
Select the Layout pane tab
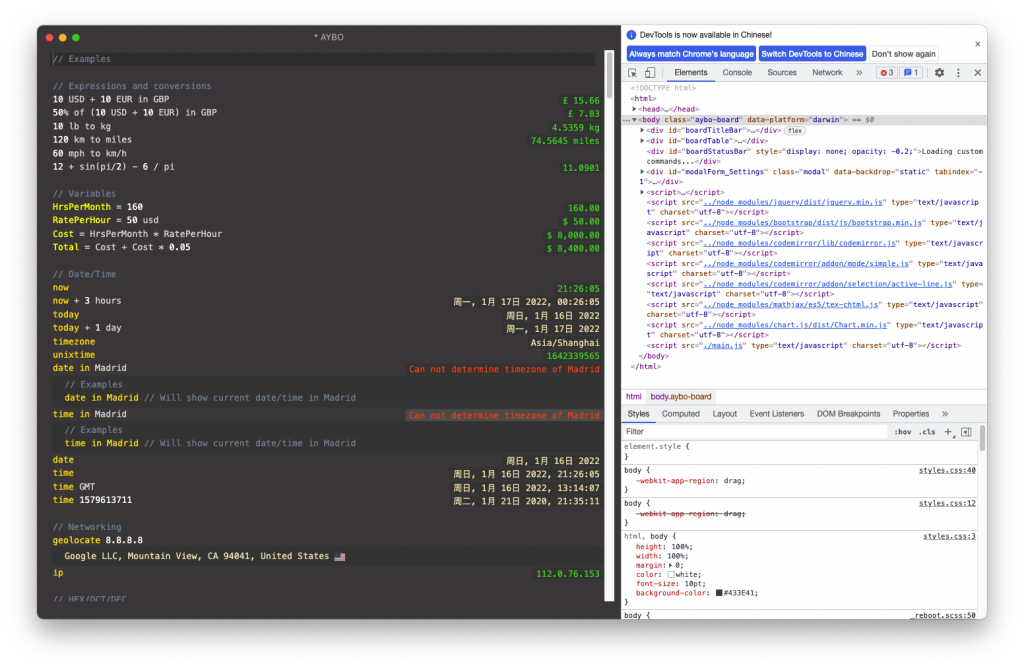[x=724, y=414]
